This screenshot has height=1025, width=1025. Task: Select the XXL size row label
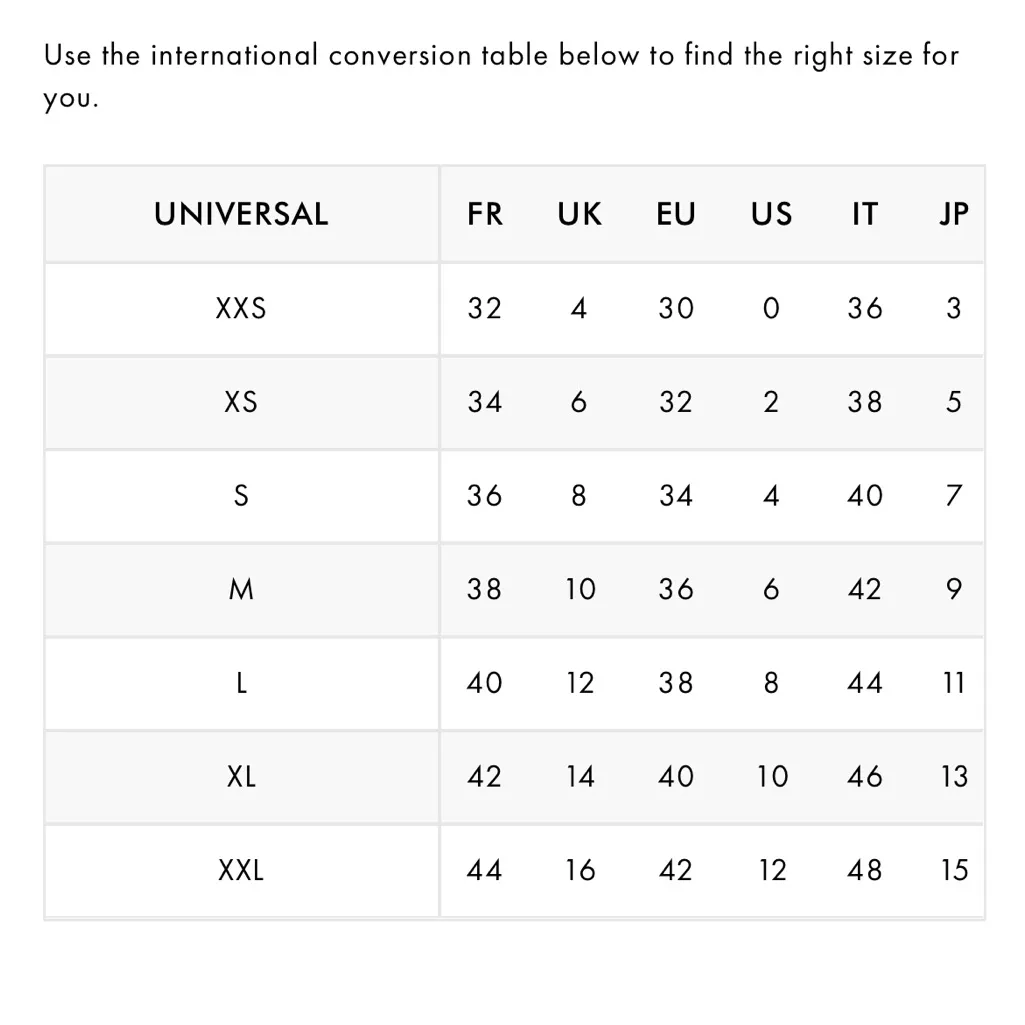point(241,871)
